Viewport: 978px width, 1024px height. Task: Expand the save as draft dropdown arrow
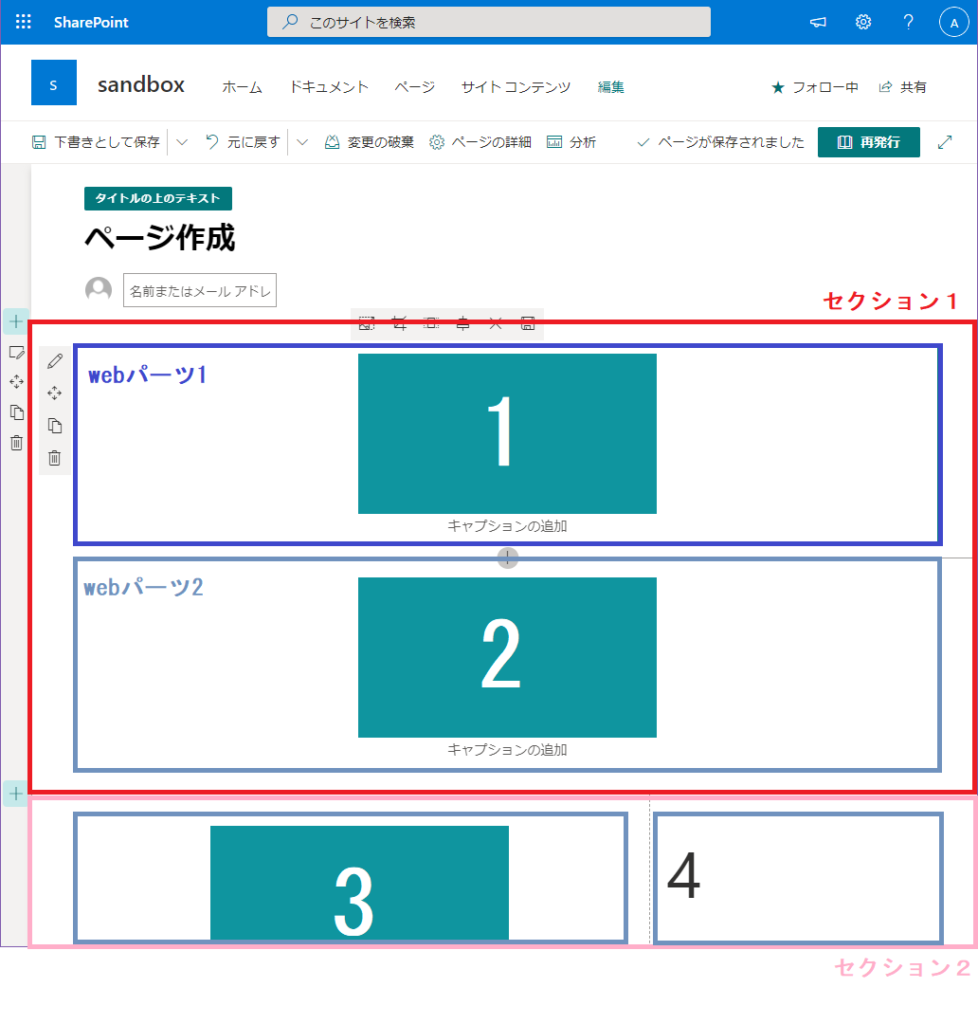182,142
